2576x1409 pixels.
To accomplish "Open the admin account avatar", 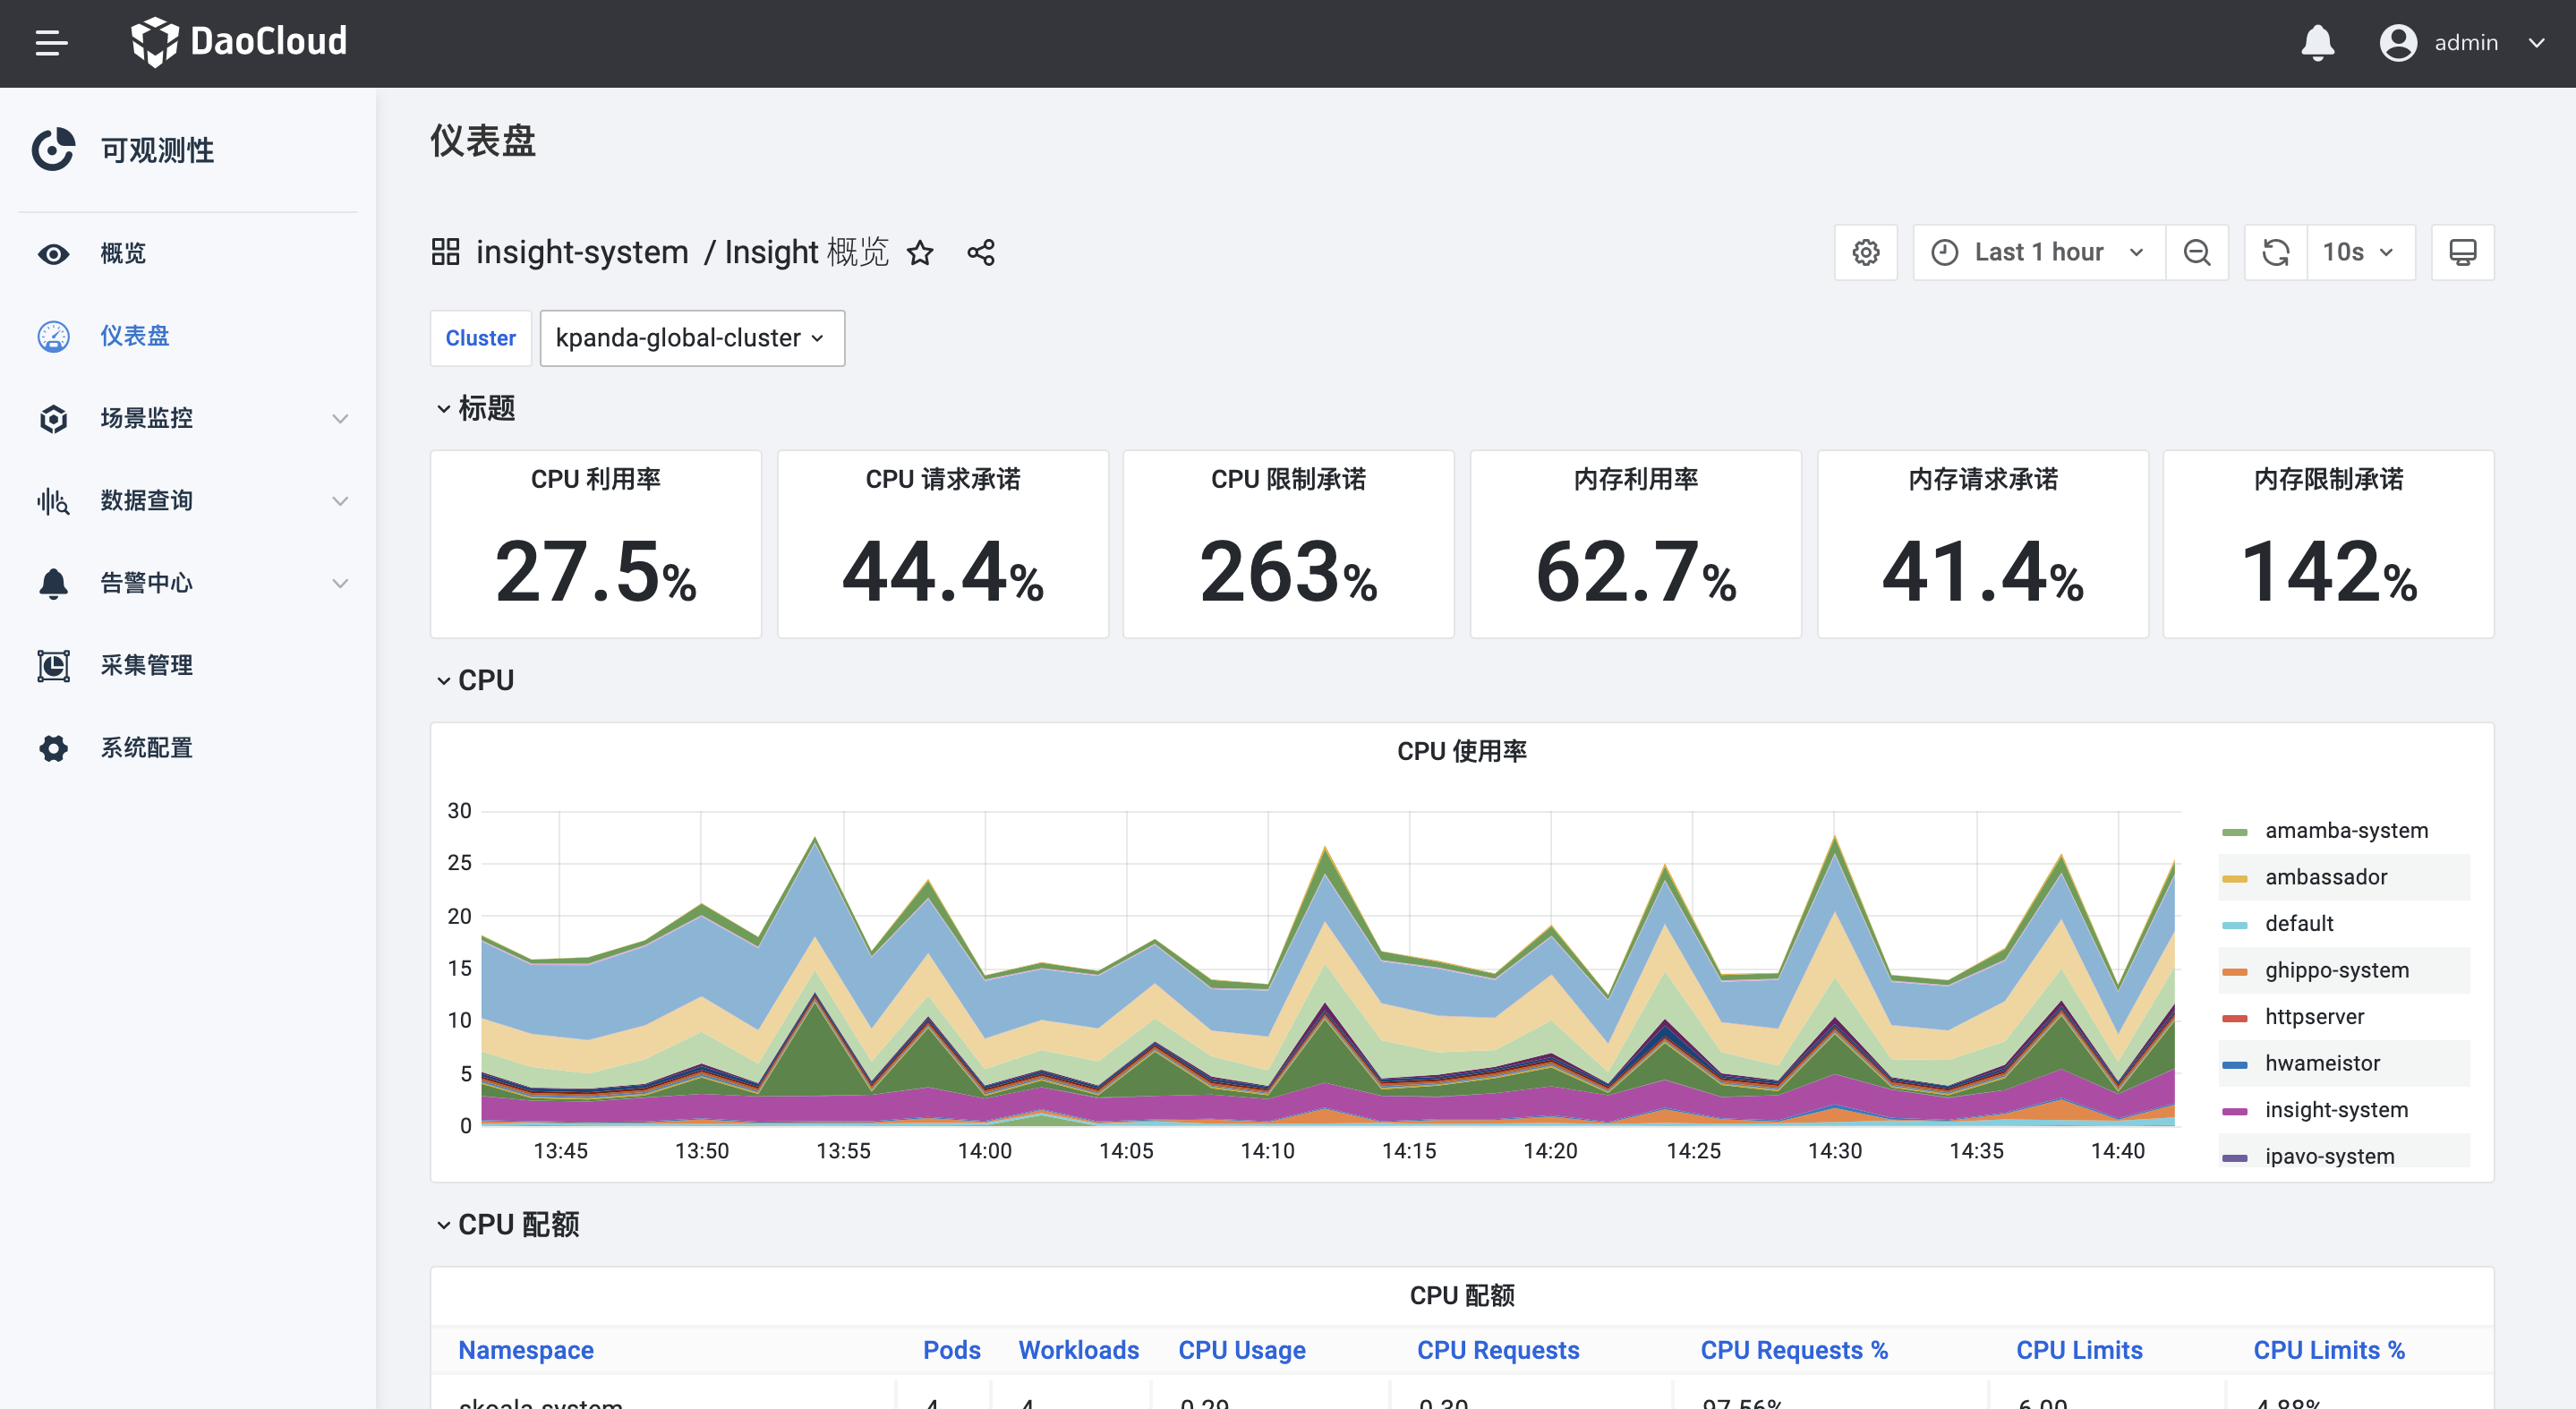I will (2398, 43).
